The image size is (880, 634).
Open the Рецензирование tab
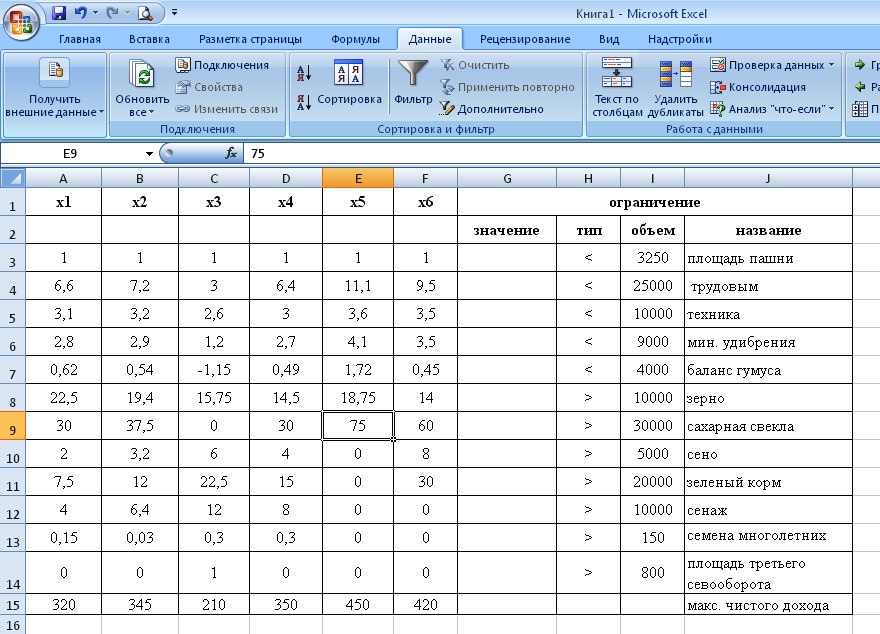pyautogui.click(x=525, y=39)
